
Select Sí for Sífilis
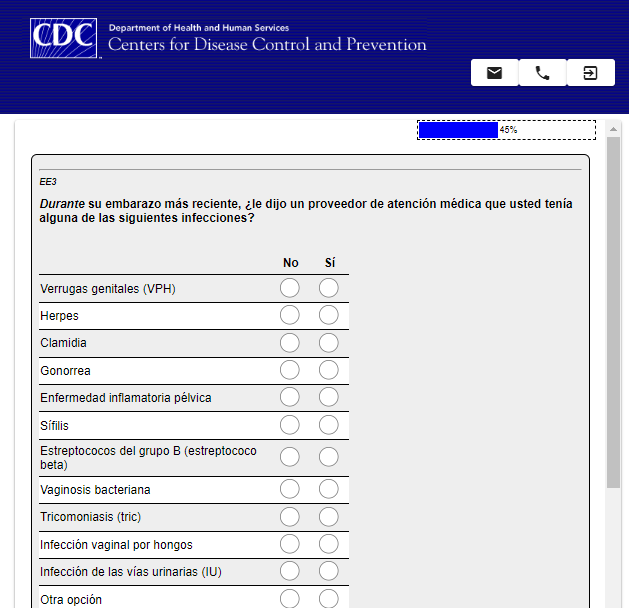(329, 425)
